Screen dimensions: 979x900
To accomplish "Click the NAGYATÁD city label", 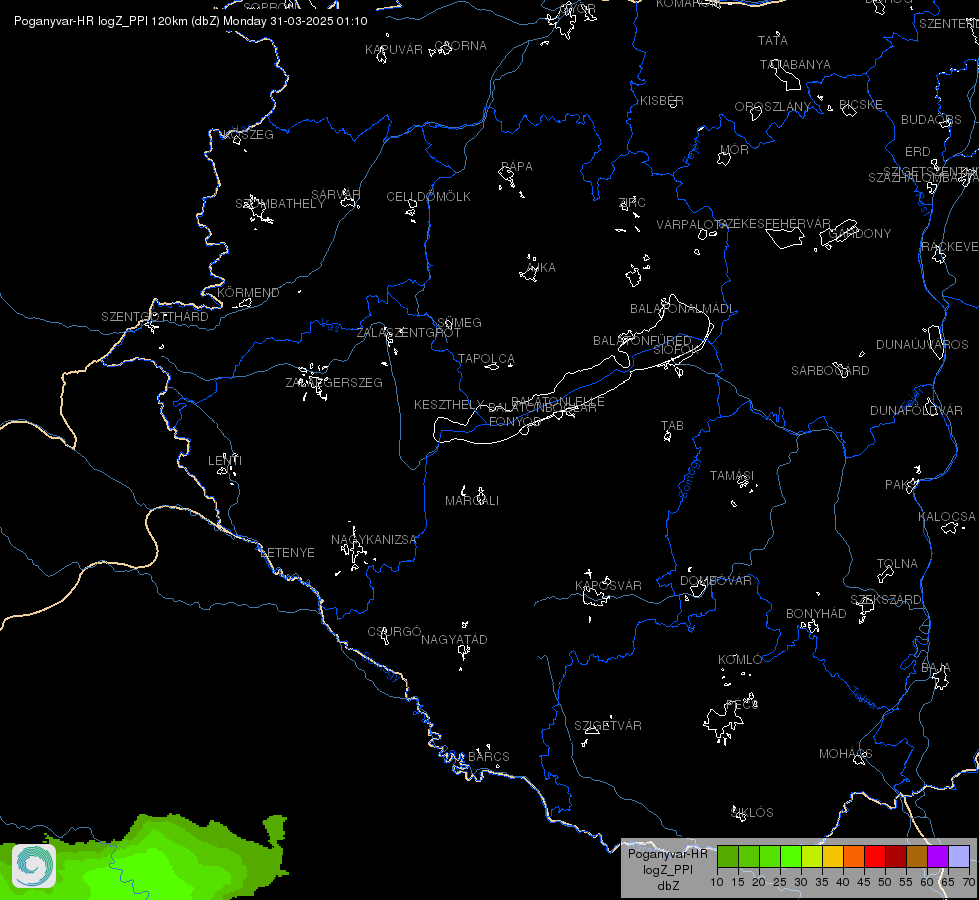I will point(454,640).
